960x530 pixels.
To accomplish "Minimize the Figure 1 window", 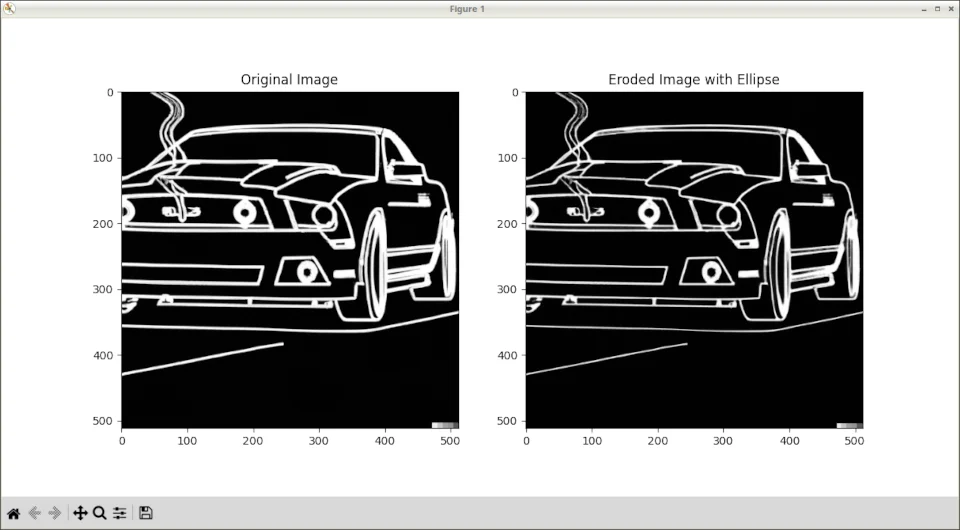I will coord(924,9).
